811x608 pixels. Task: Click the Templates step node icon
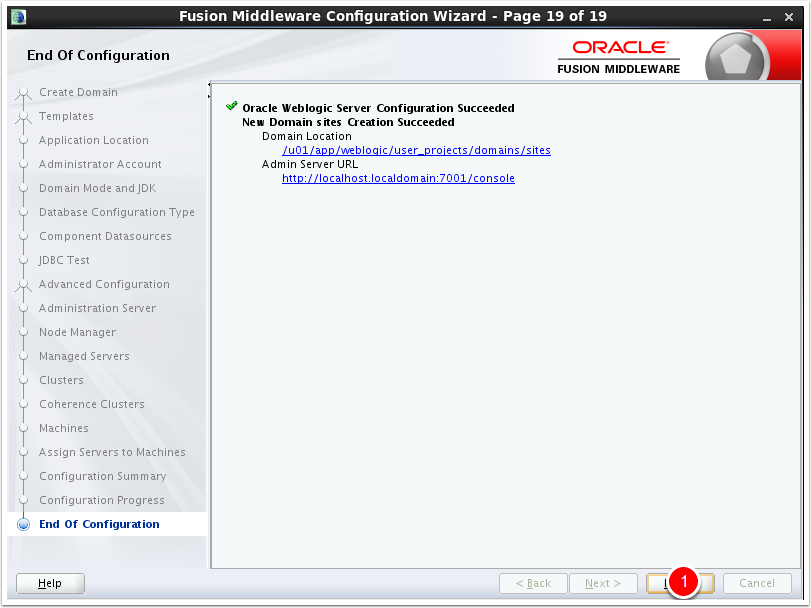(24, 117)
